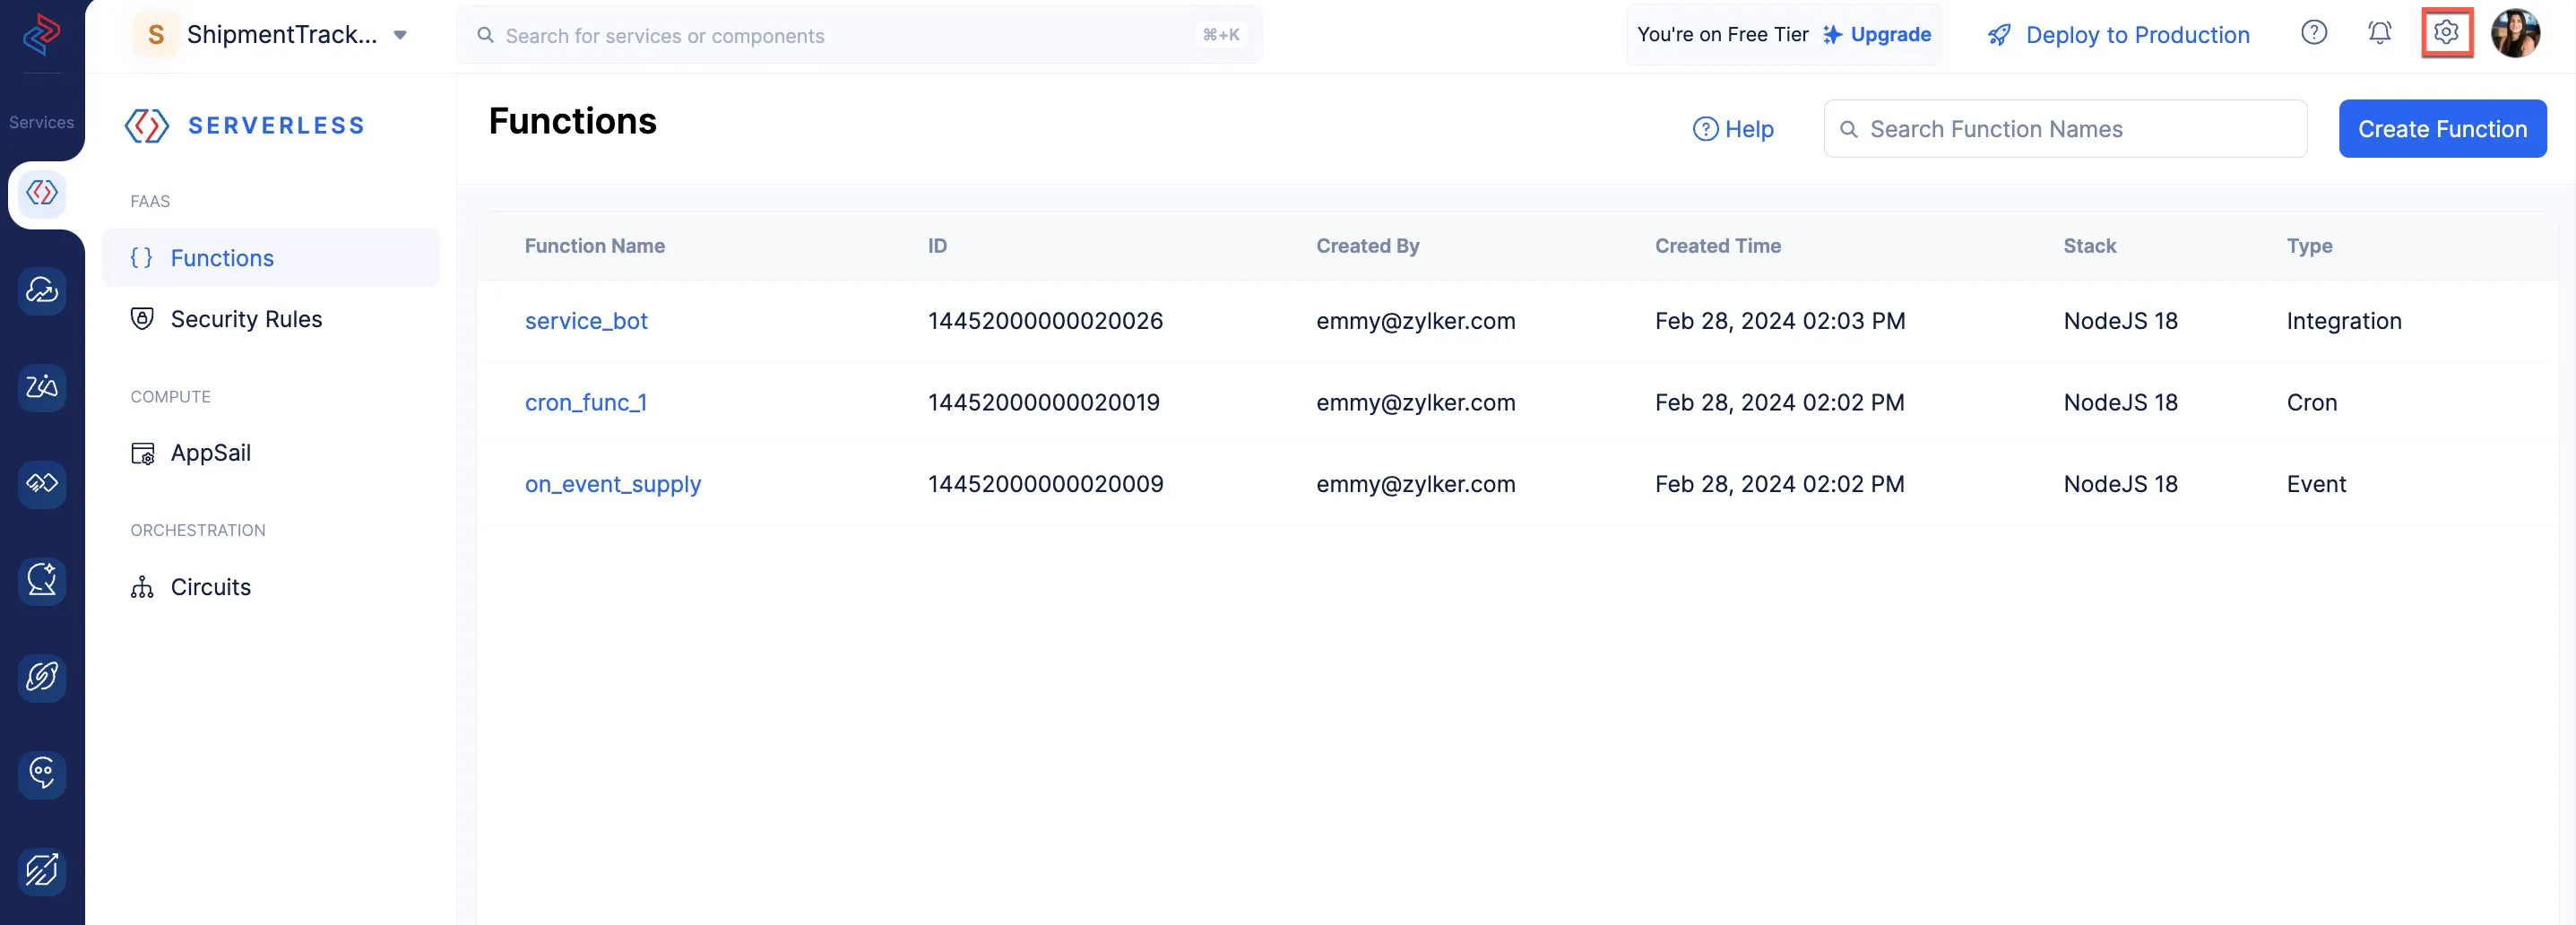Click NodeJS 18 in the cron_func_1 row
Image resolution: width=2576 pixels, height=925 pixels.
tap(2120, 402)
